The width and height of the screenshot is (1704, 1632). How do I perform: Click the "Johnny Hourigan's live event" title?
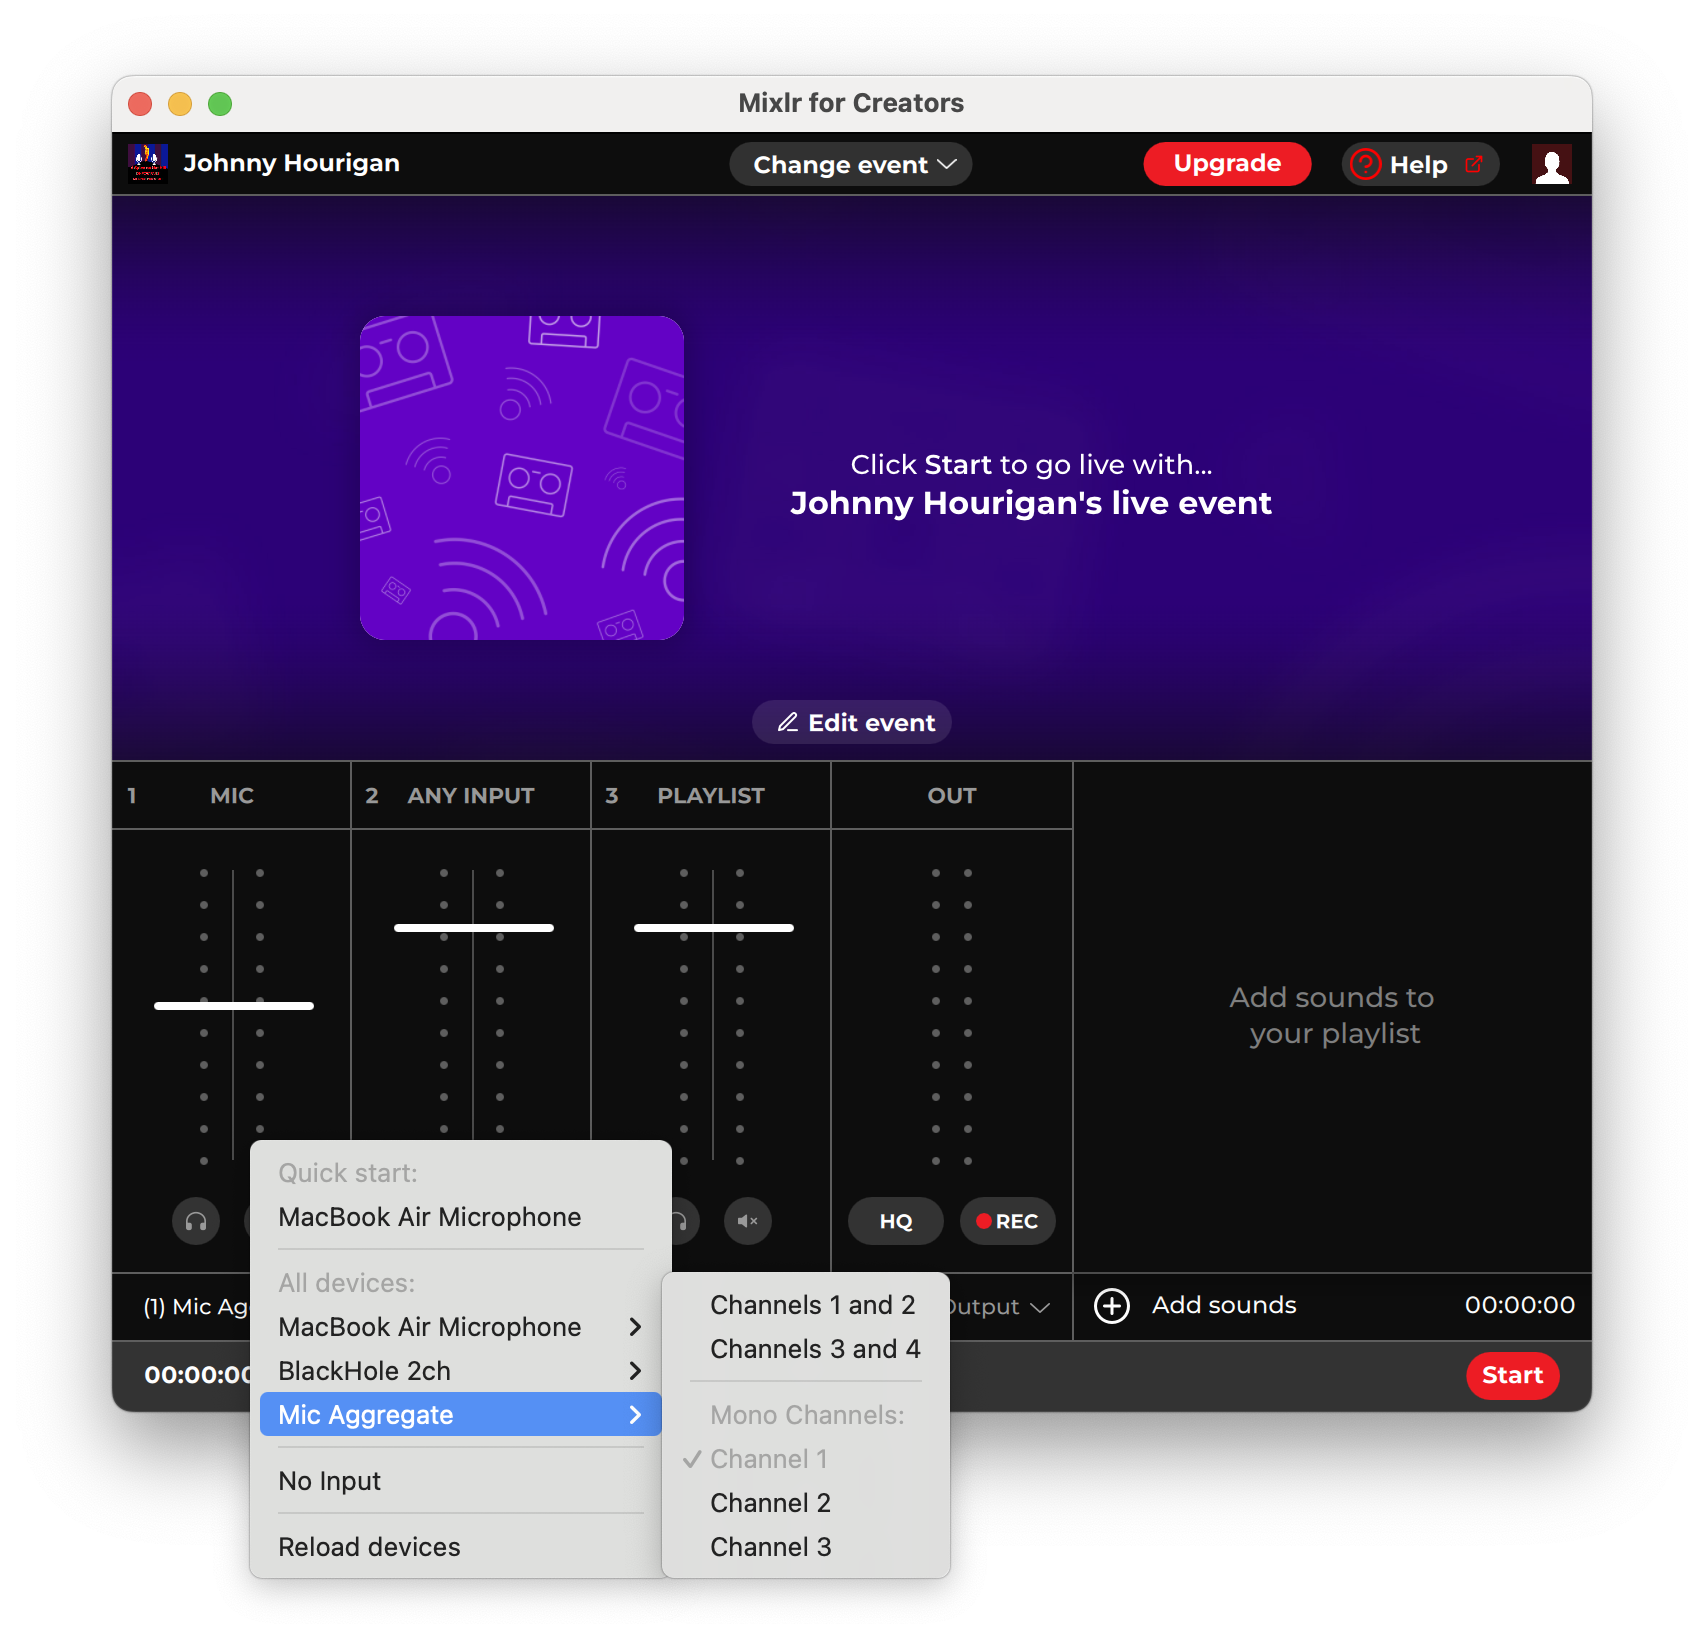[1031, 503]
